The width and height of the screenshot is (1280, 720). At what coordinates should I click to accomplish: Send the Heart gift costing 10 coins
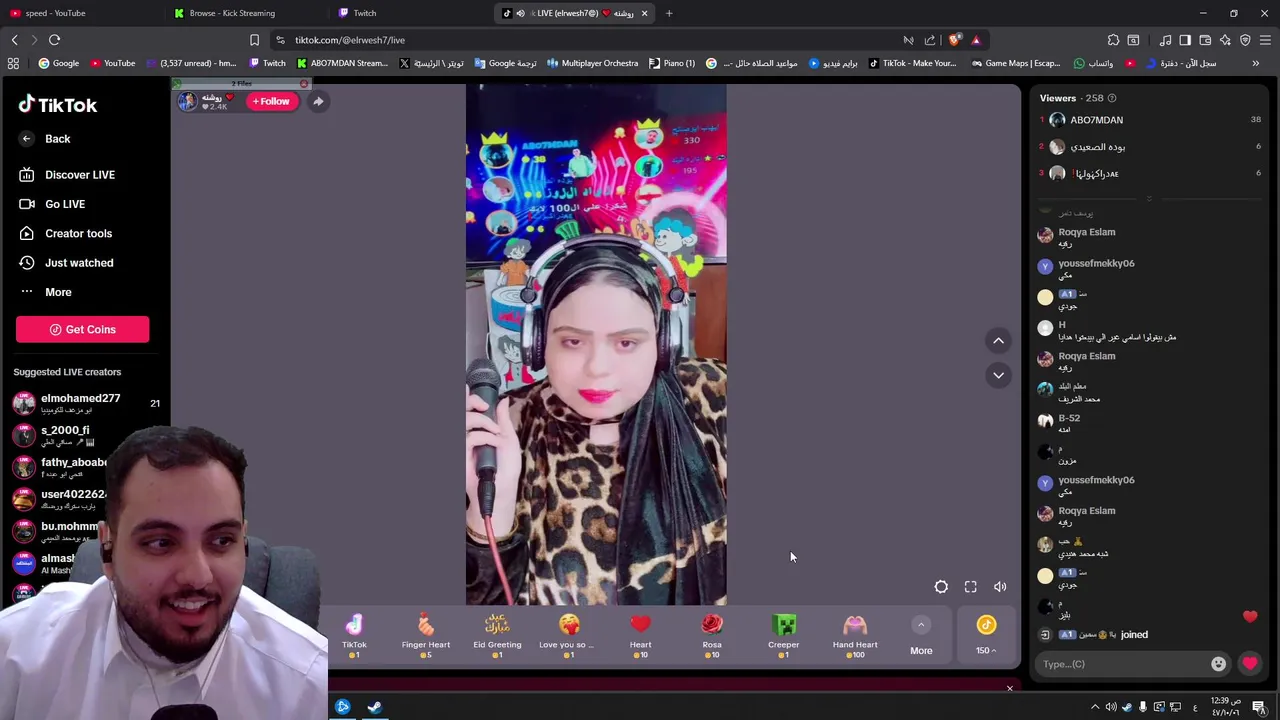(640, 636)
